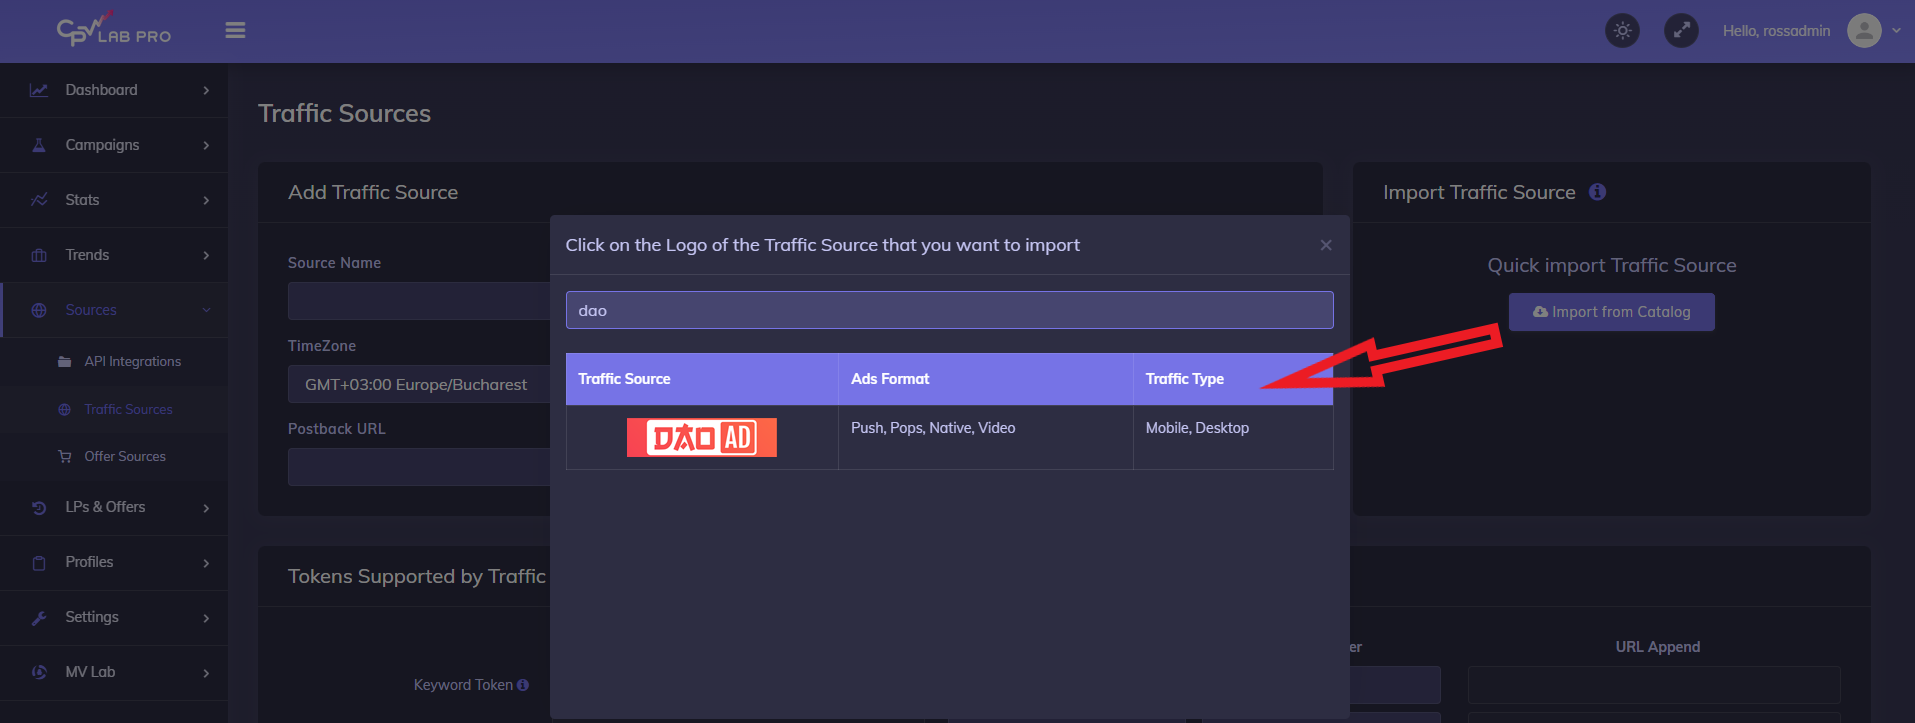Switch light/dark theme sun icon
Viewport: 1915px width, 723px height.
point(1622,31)
